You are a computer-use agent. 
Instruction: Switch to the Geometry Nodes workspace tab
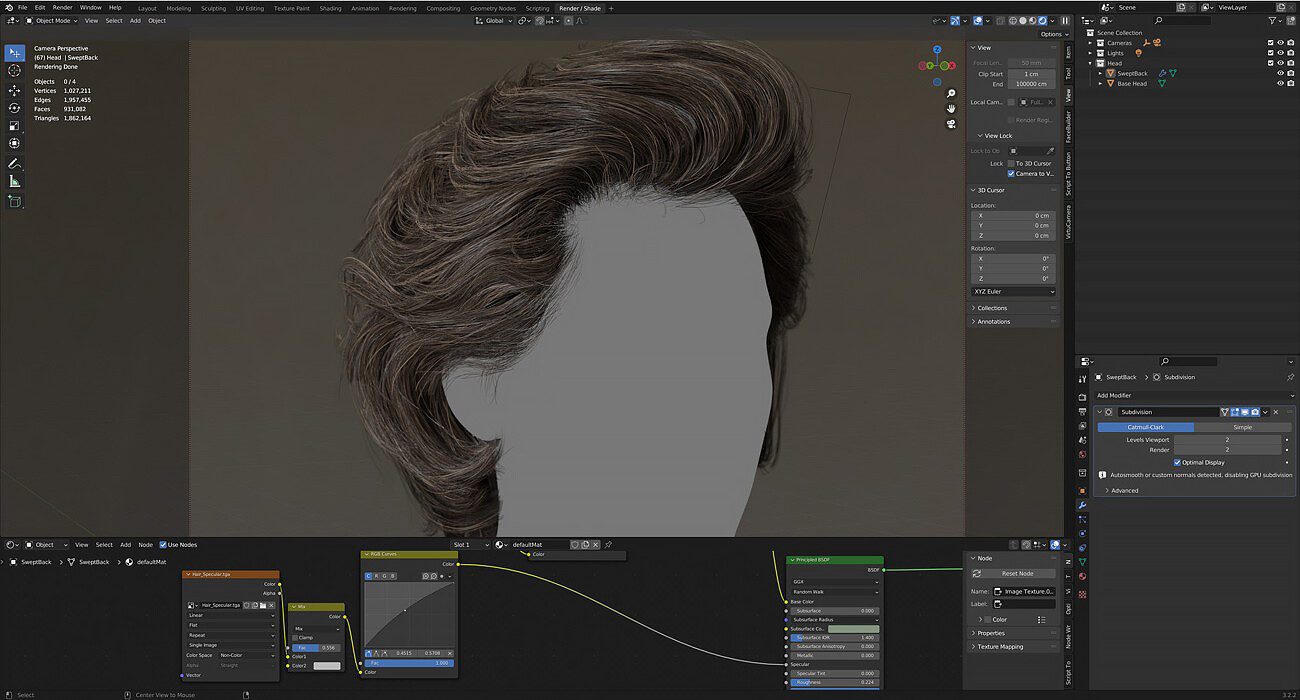[493, 8]
